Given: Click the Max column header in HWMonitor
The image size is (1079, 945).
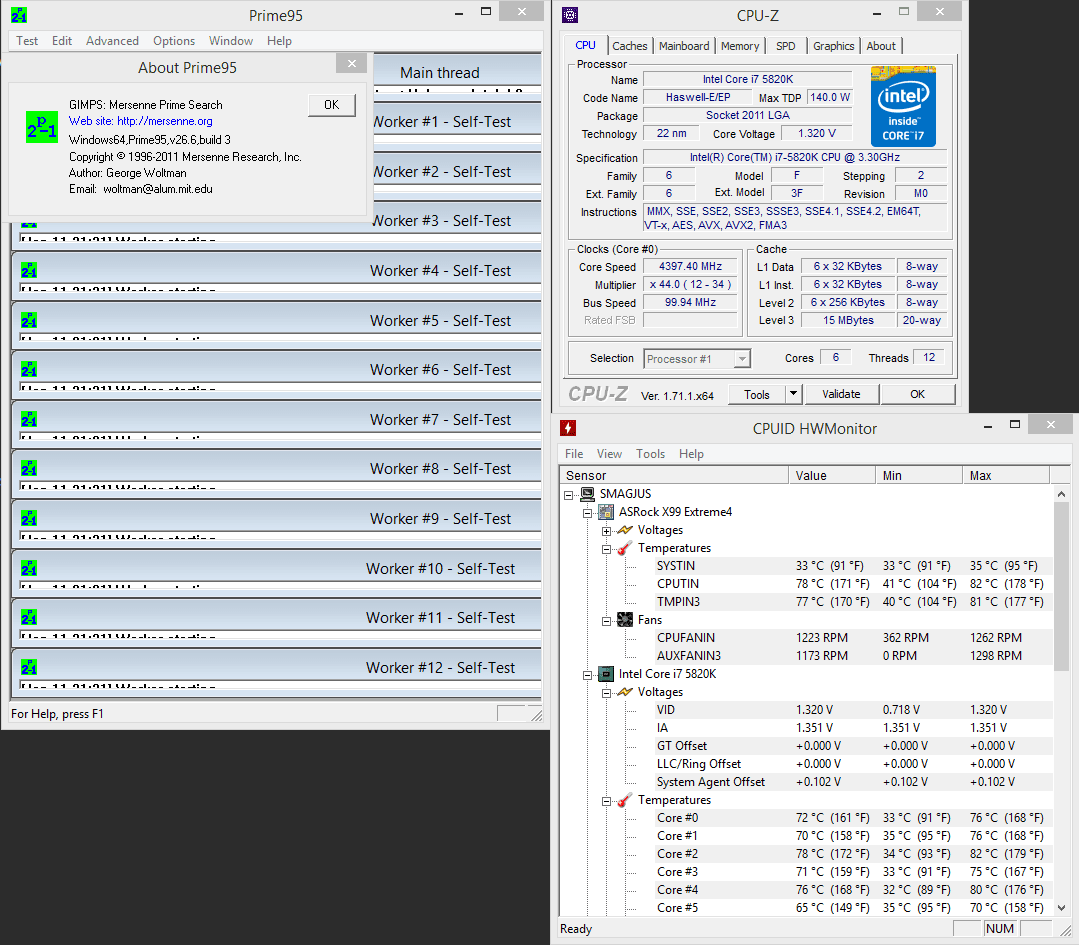Looking at the screenshot, I should 1005,475.
